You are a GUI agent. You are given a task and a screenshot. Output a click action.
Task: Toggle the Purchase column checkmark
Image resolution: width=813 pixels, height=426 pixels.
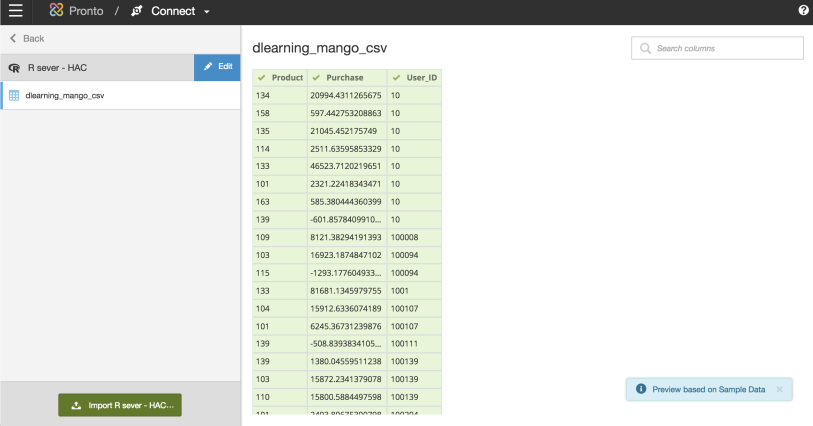(316, 77)
